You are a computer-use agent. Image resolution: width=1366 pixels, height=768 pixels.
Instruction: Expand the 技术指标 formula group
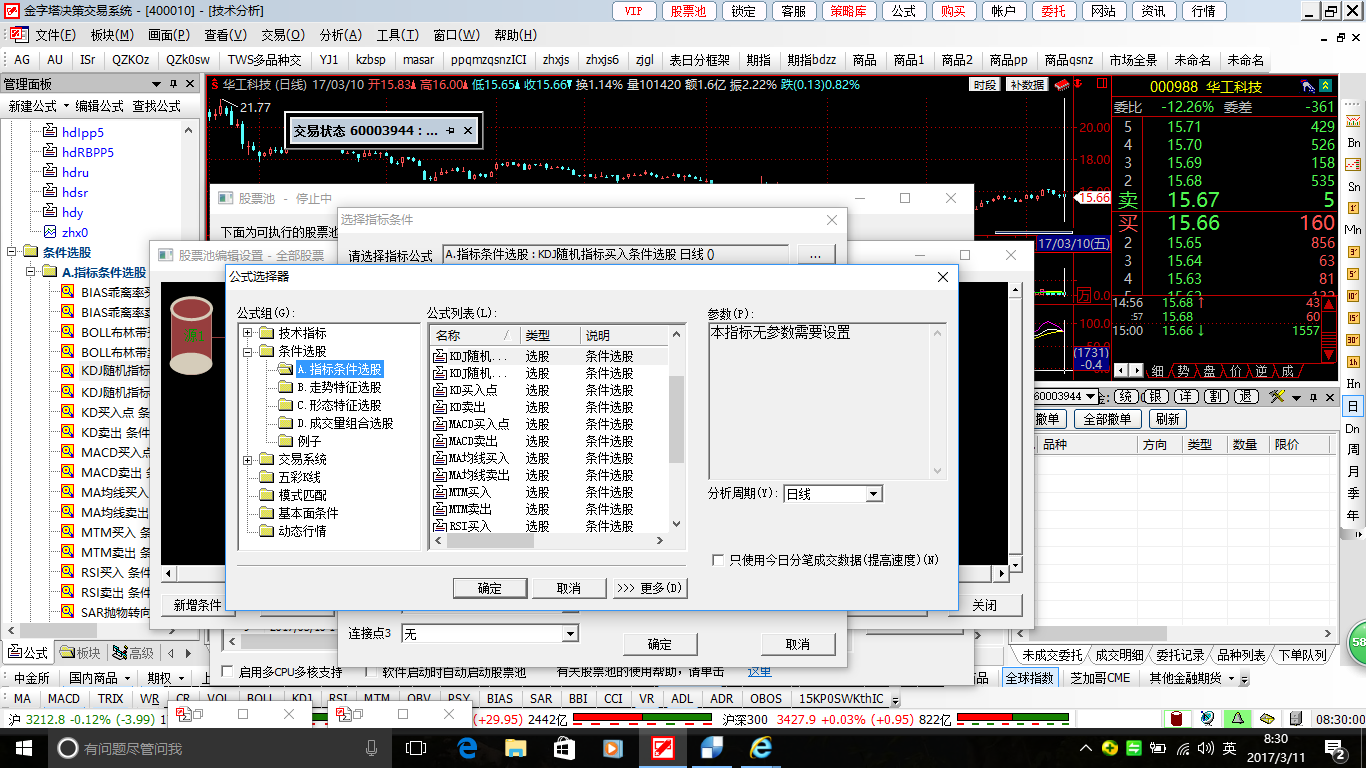pos(248,333)
